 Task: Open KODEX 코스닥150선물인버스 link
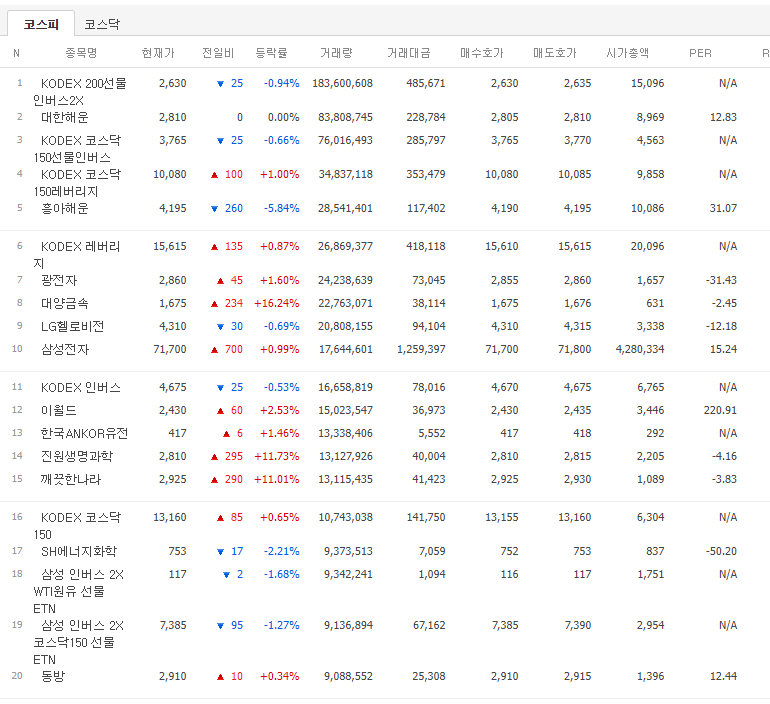click(x=77, y=149)
